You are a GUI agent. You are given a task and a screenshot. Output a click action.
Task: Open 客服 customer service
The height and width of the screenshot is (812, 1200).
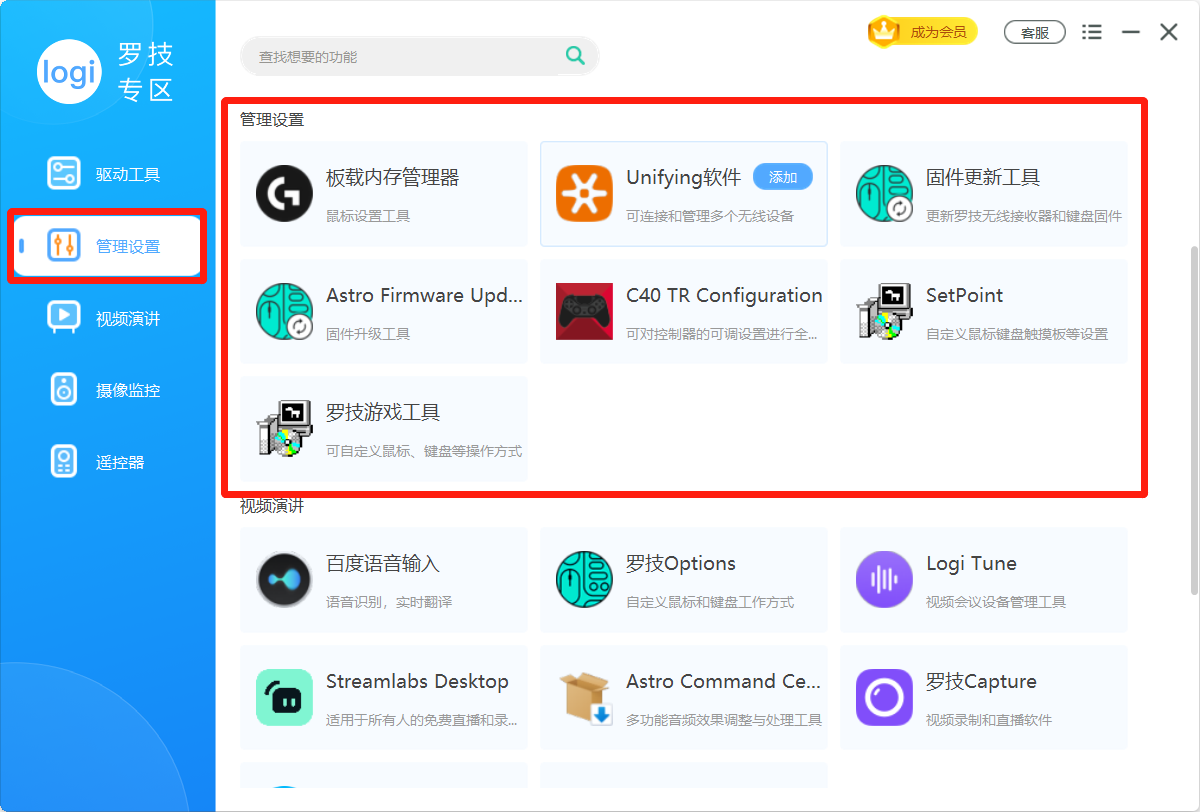(x=1034, y=32)
